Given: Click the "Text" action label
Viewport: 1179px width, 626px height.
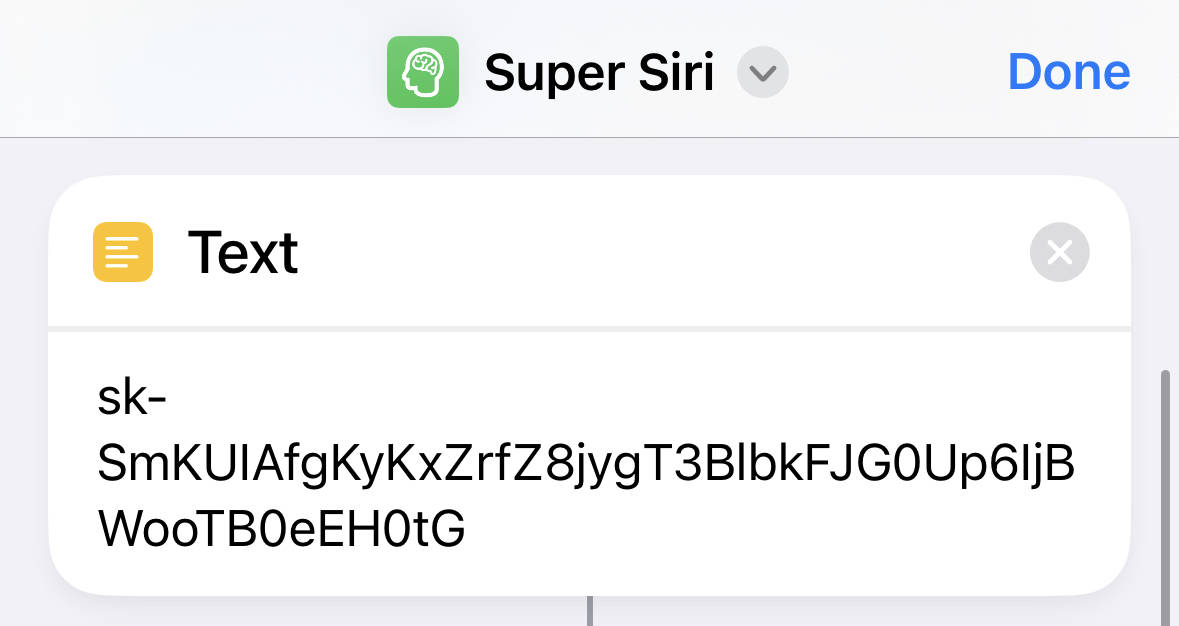Looking at the screenshot, I should [243, 253].
